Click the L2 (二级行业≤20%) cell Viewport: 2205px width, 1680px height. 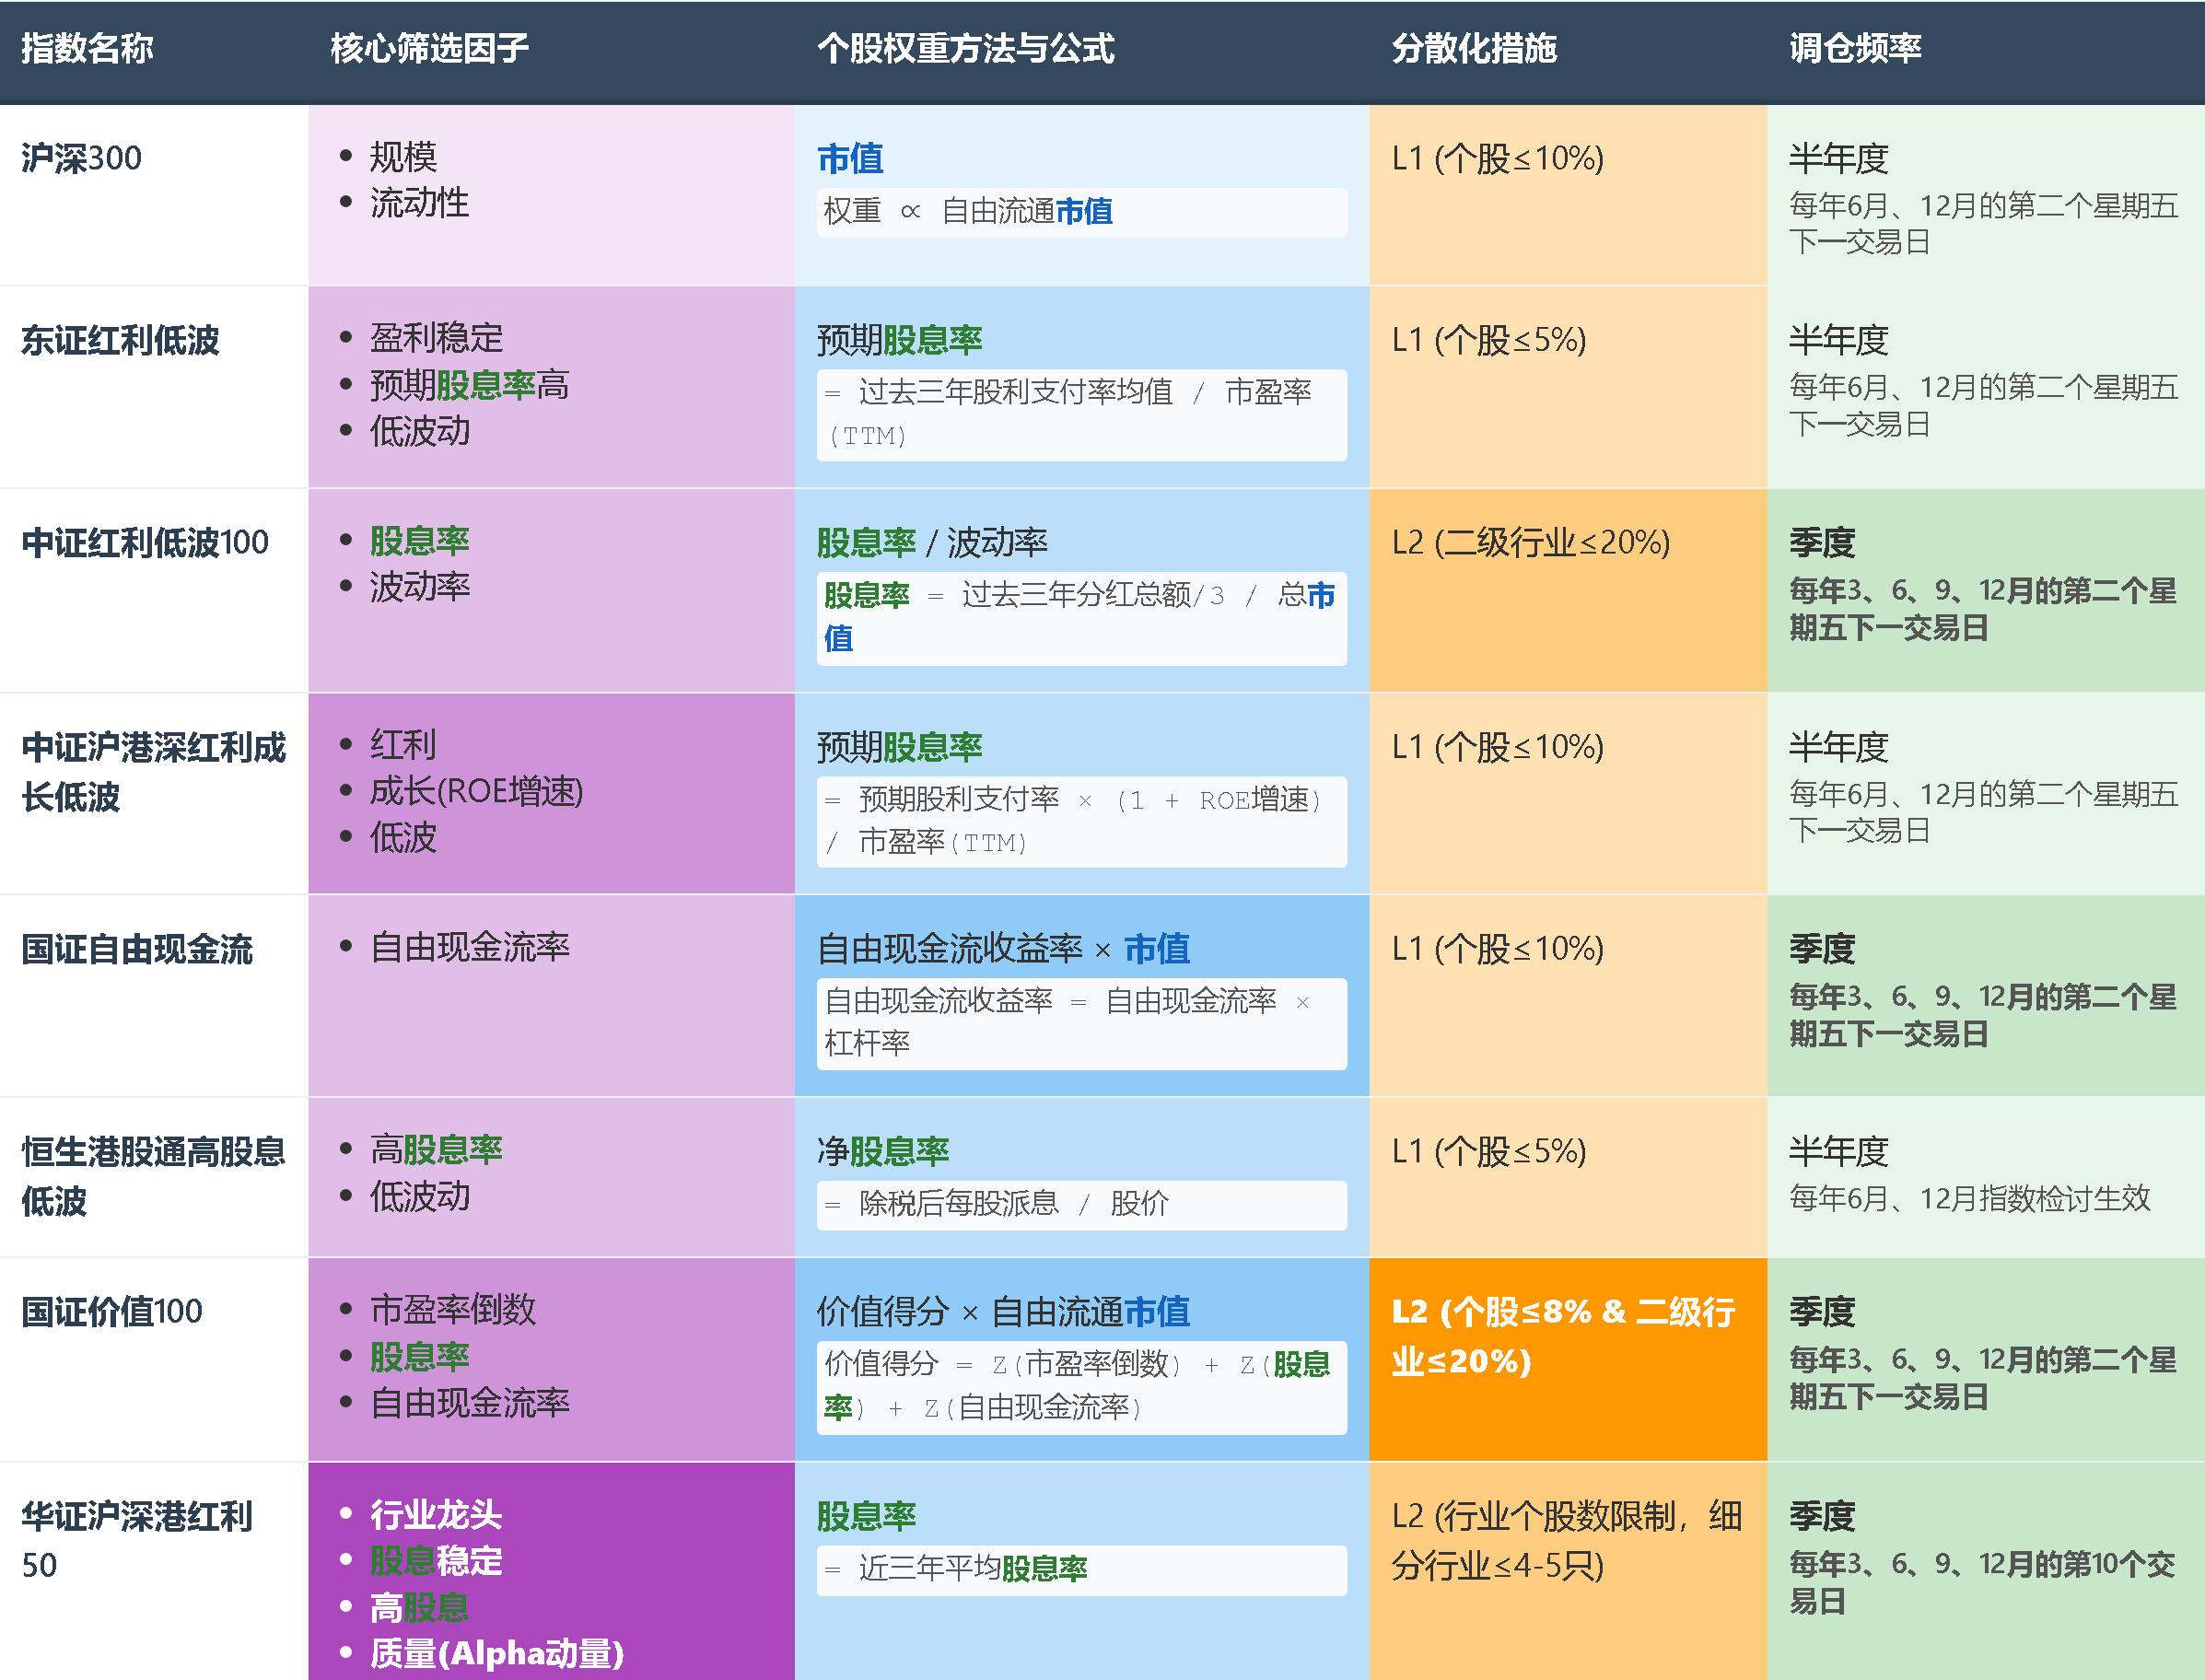1531,542
